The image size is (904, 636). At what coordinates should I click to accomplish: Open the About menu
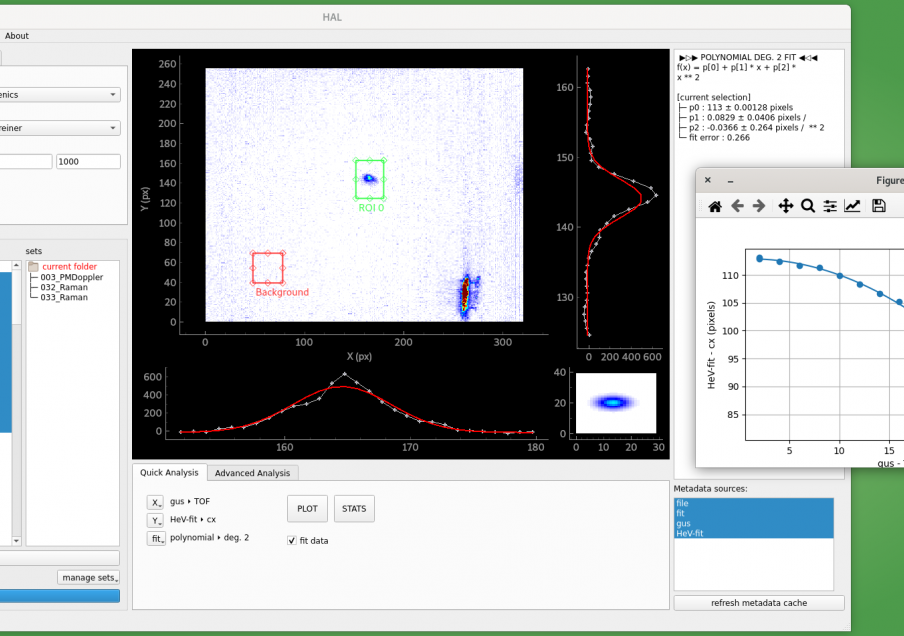17,36
